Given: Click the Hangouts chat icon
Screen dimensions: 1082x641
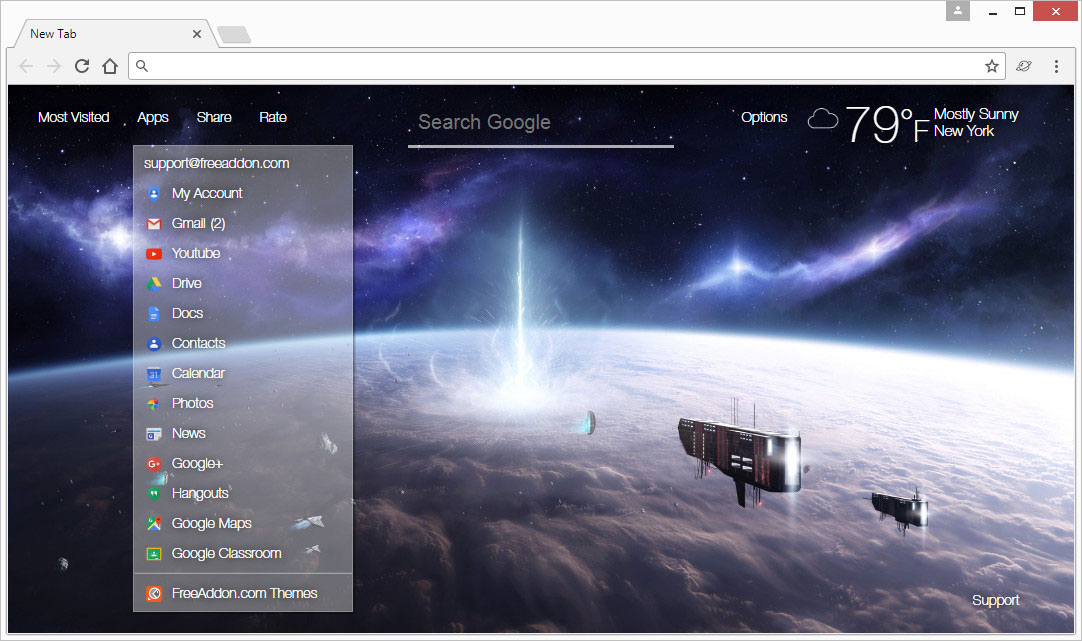Looking at the screenshot, I should pos(154,494).
